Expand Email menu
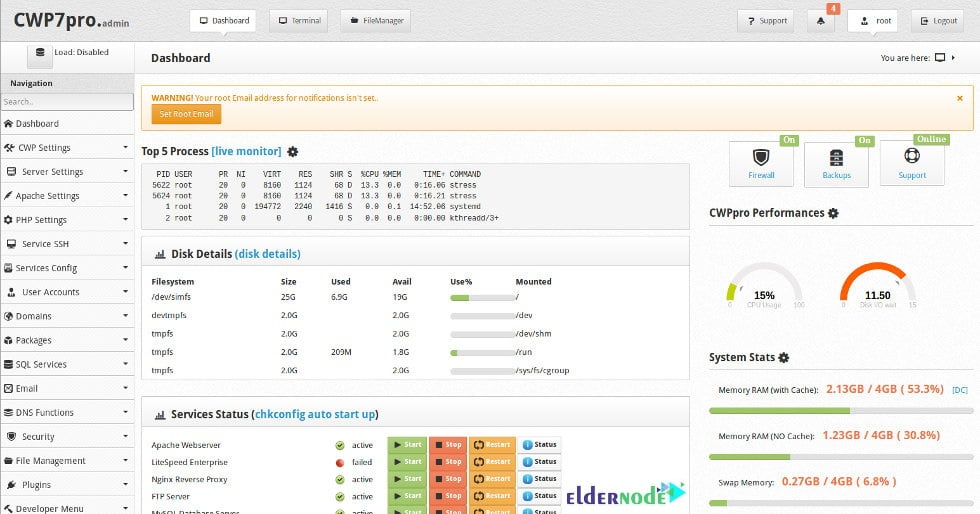980x514 pixels. (68, 388)
